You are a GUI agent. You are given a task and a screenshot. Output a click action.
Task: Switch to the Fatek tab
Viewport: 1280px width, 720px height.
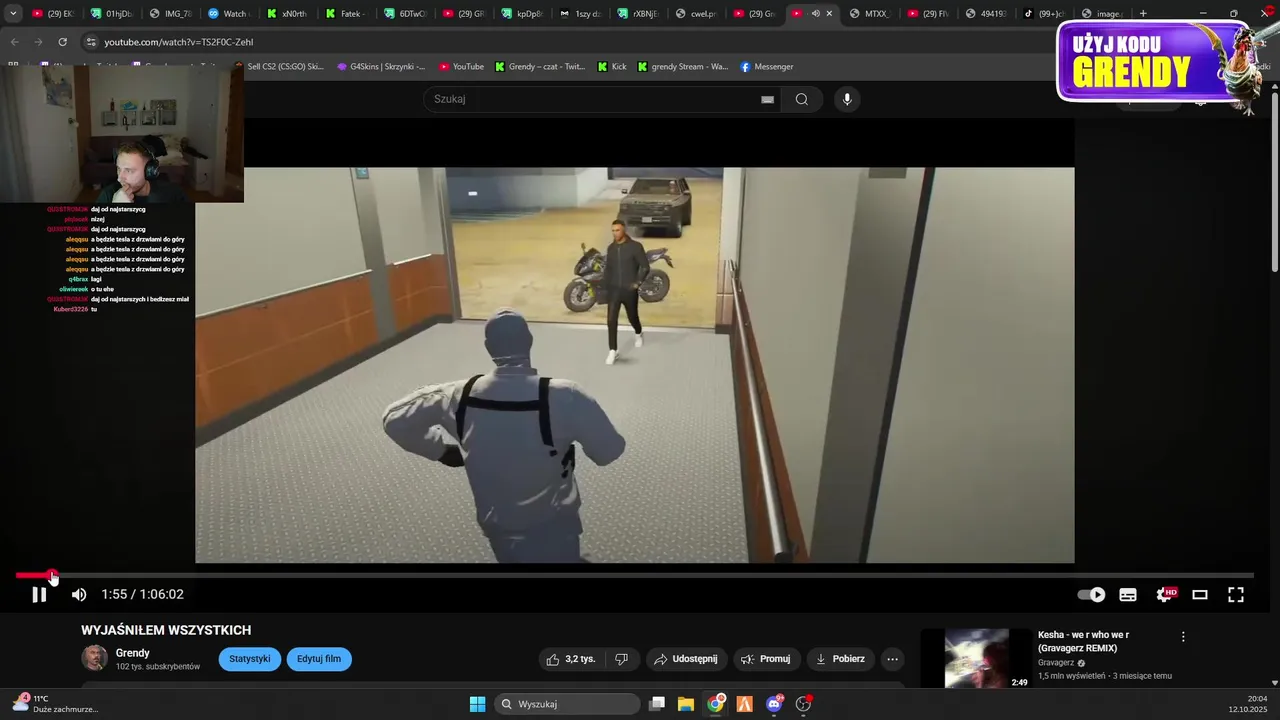tap(345, 14)
